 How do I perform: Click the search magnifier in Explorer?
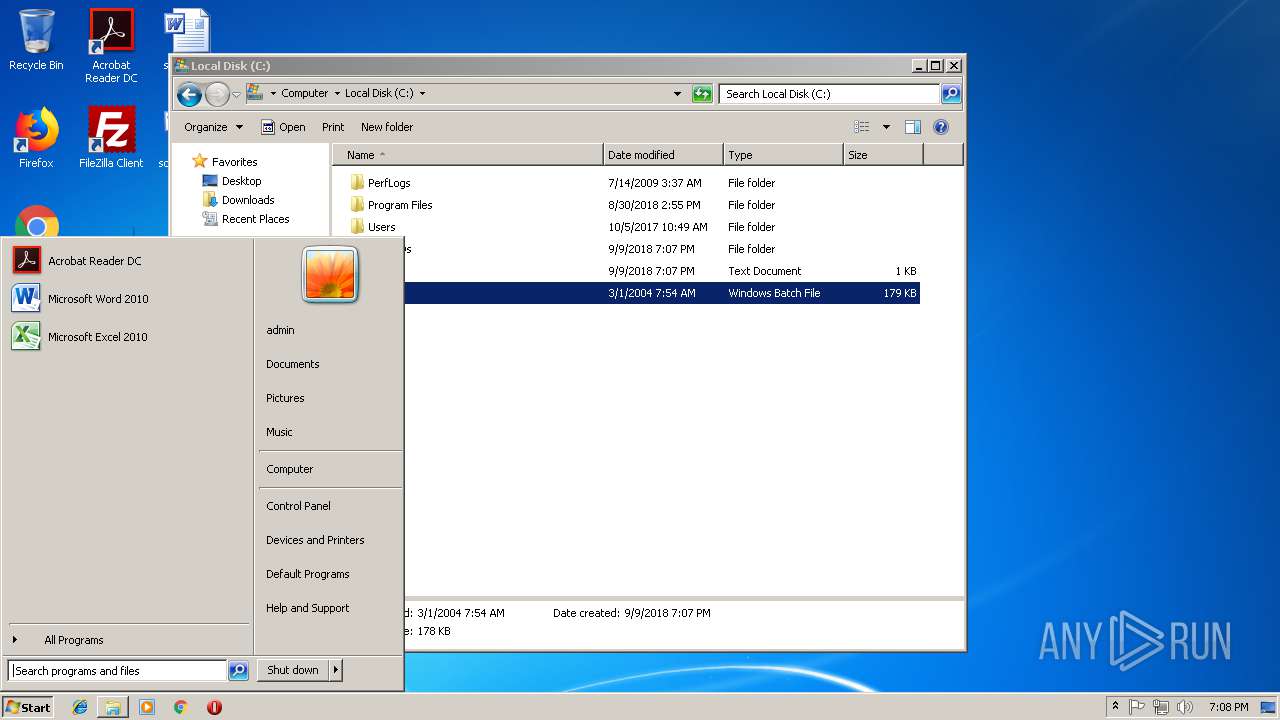tap(951, 94)
